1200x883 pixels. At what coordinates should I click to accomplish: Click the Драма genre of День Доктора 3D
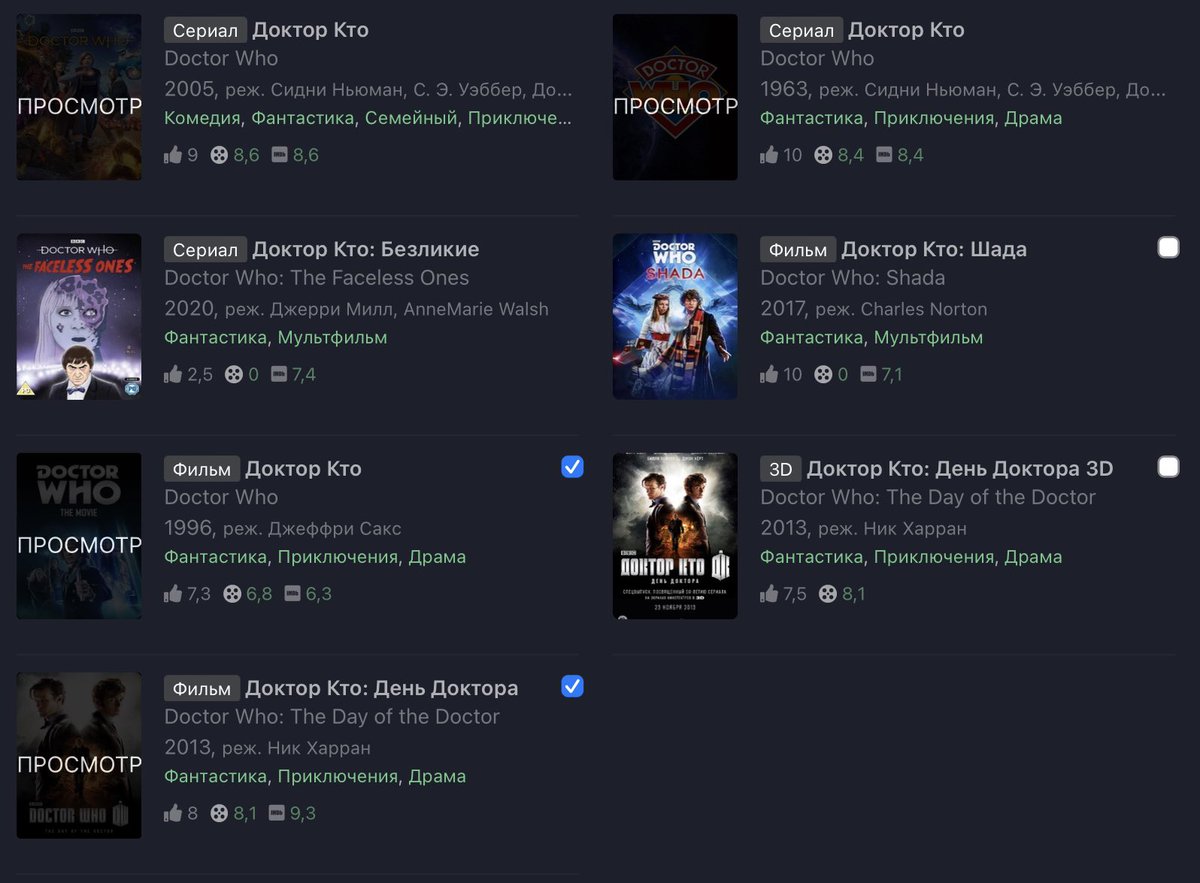(x=1033, y=557)
